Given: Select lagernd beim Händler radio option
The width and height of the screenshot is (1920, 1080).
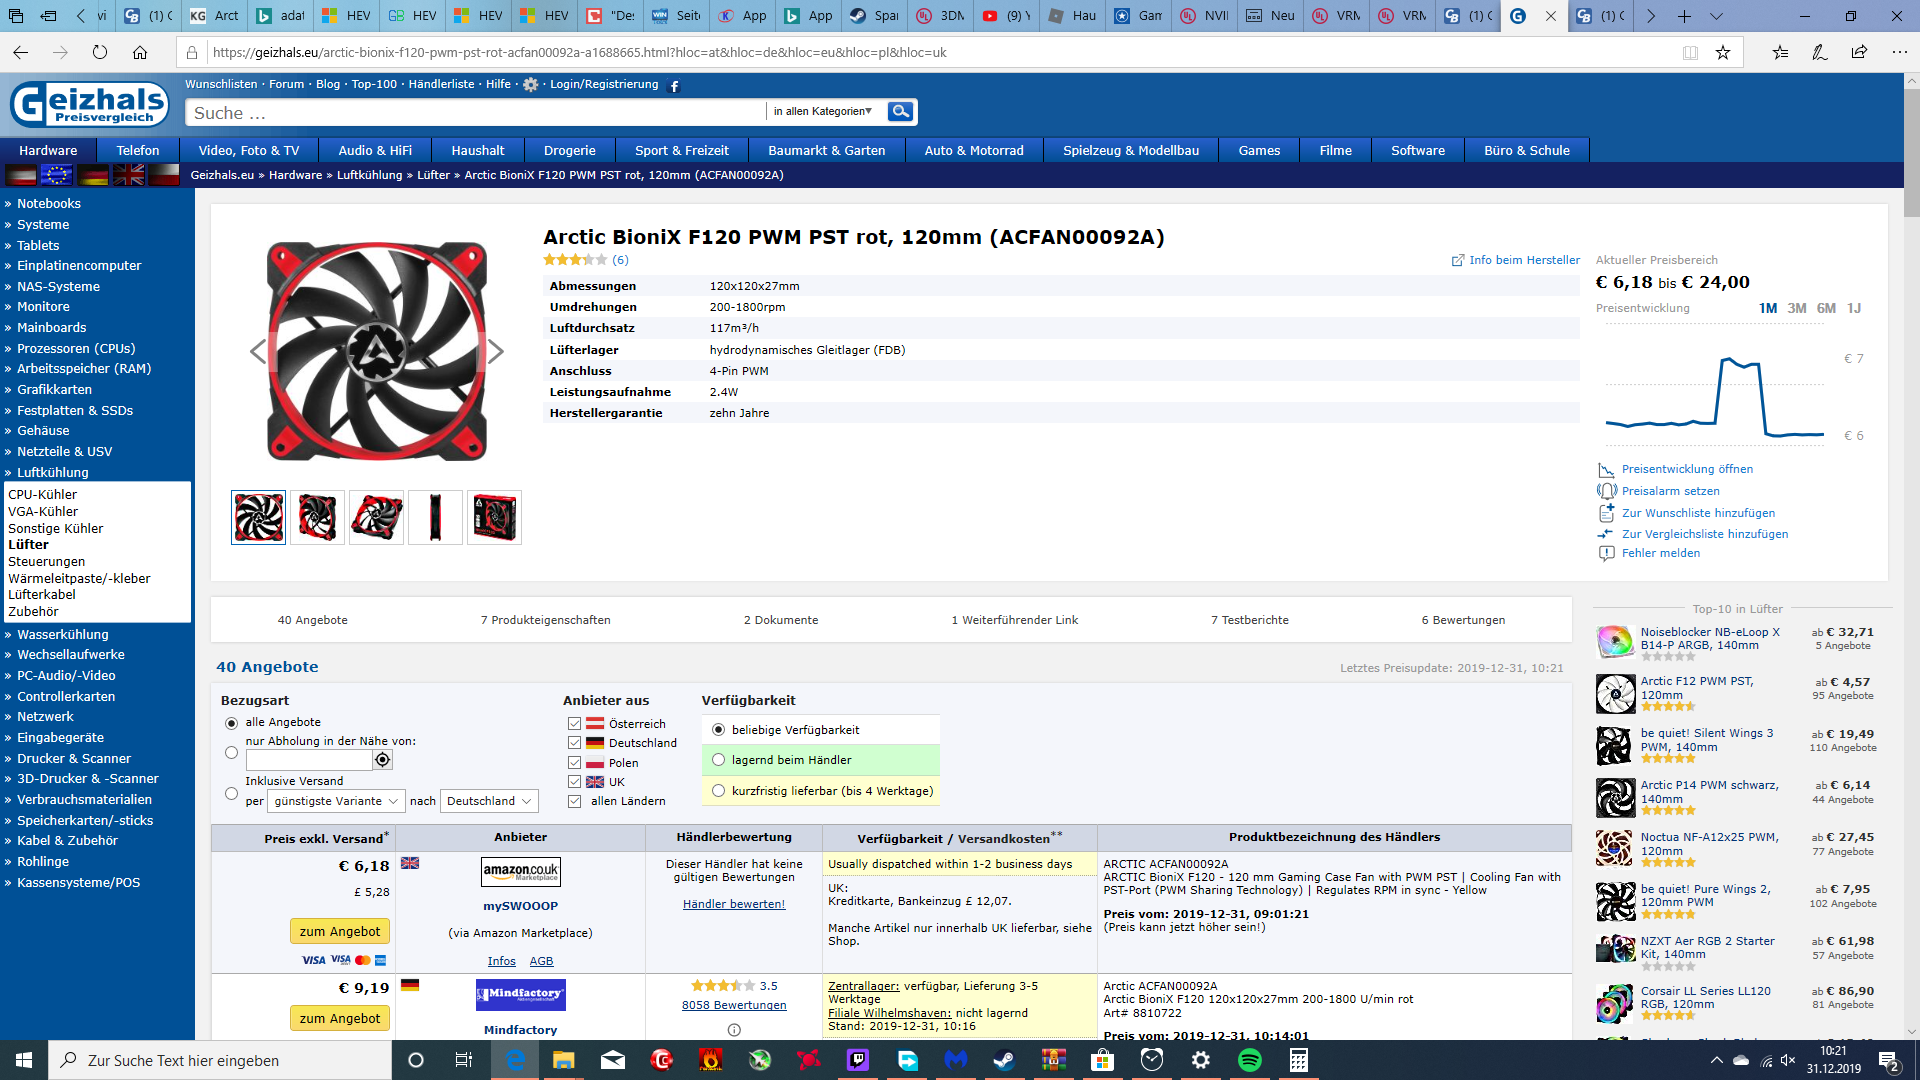Looking at the screenshot, I should click(x=718, y=760).
